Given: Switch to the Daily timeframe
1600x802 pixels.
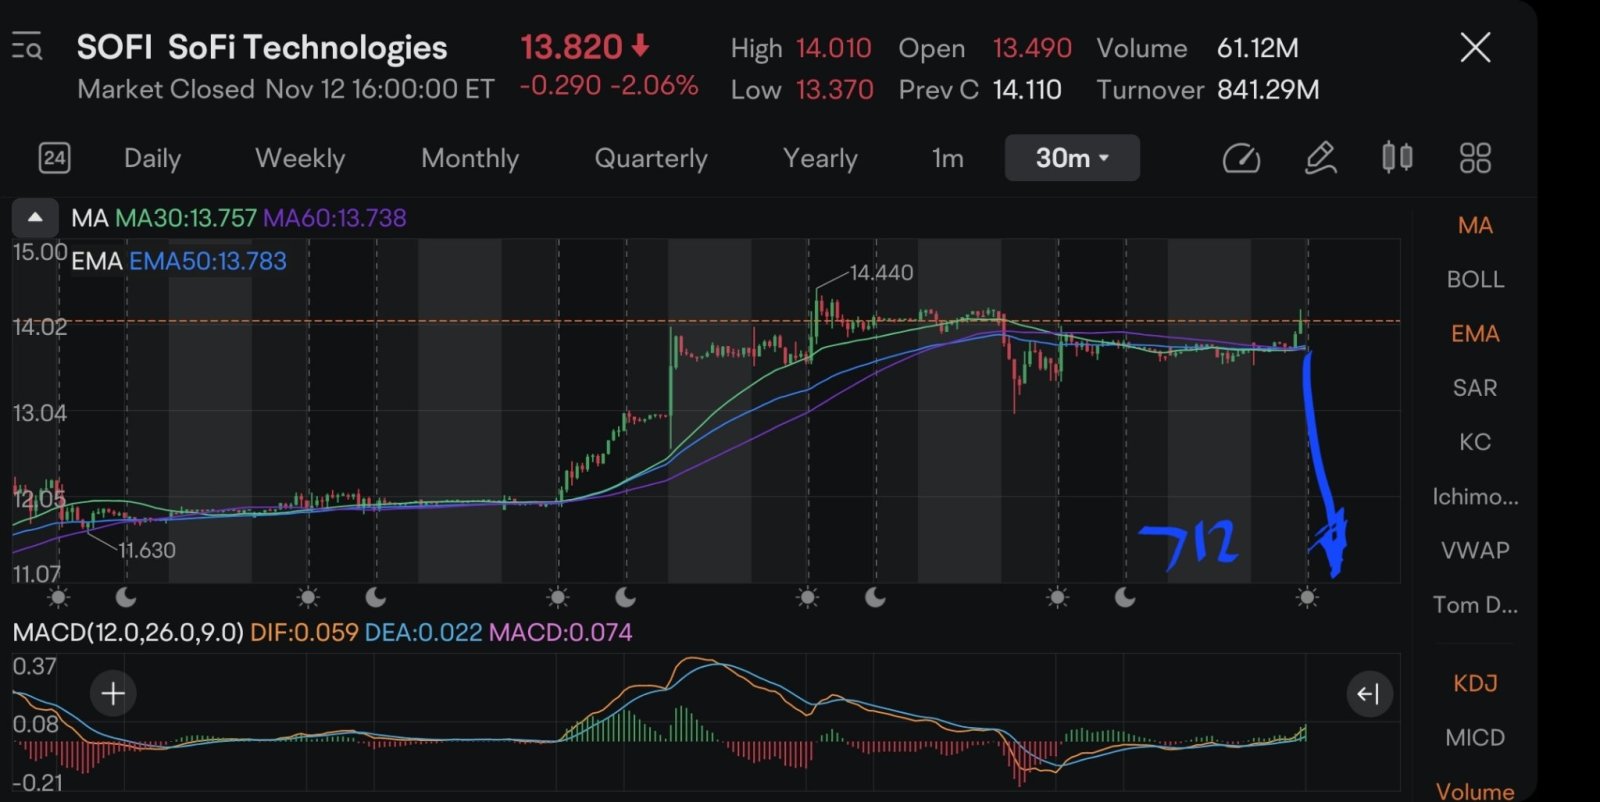Looking at the screenshot, I should 152,158.
